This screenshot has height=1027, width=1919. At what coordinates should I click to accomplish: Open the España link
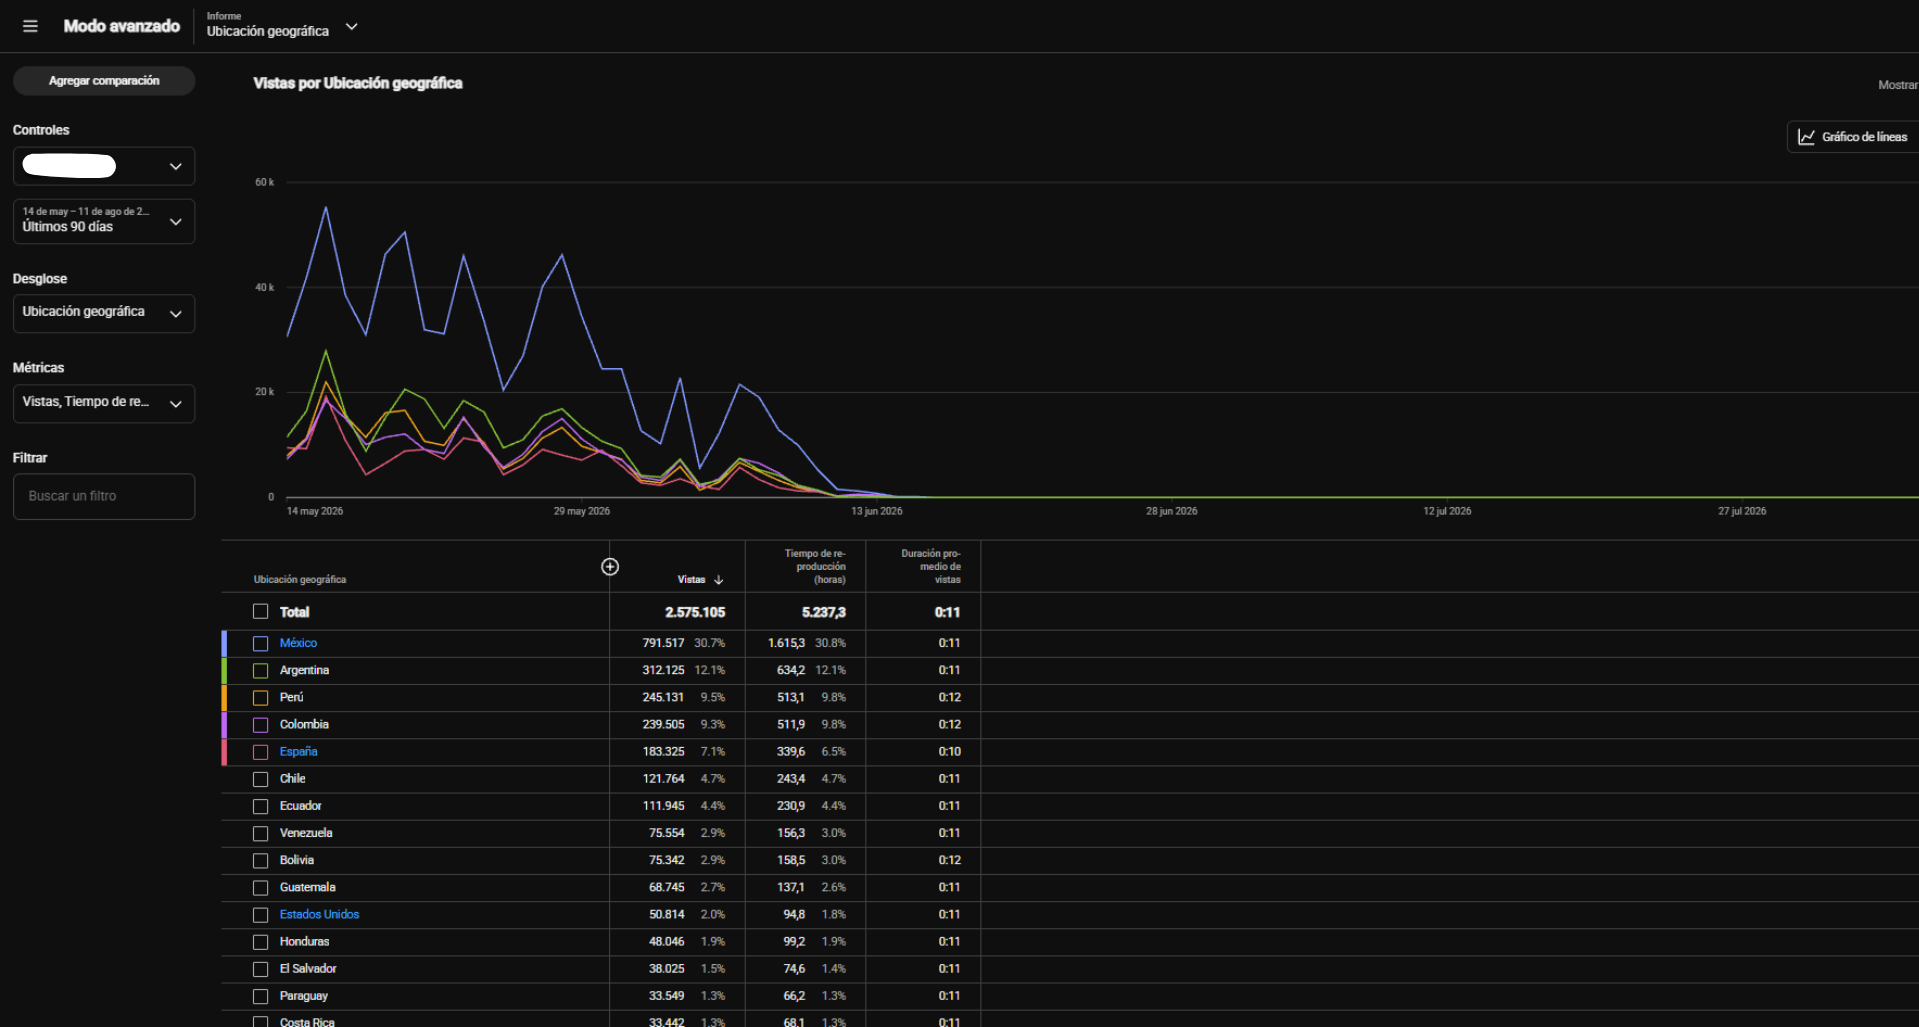[x=299, y=752]
